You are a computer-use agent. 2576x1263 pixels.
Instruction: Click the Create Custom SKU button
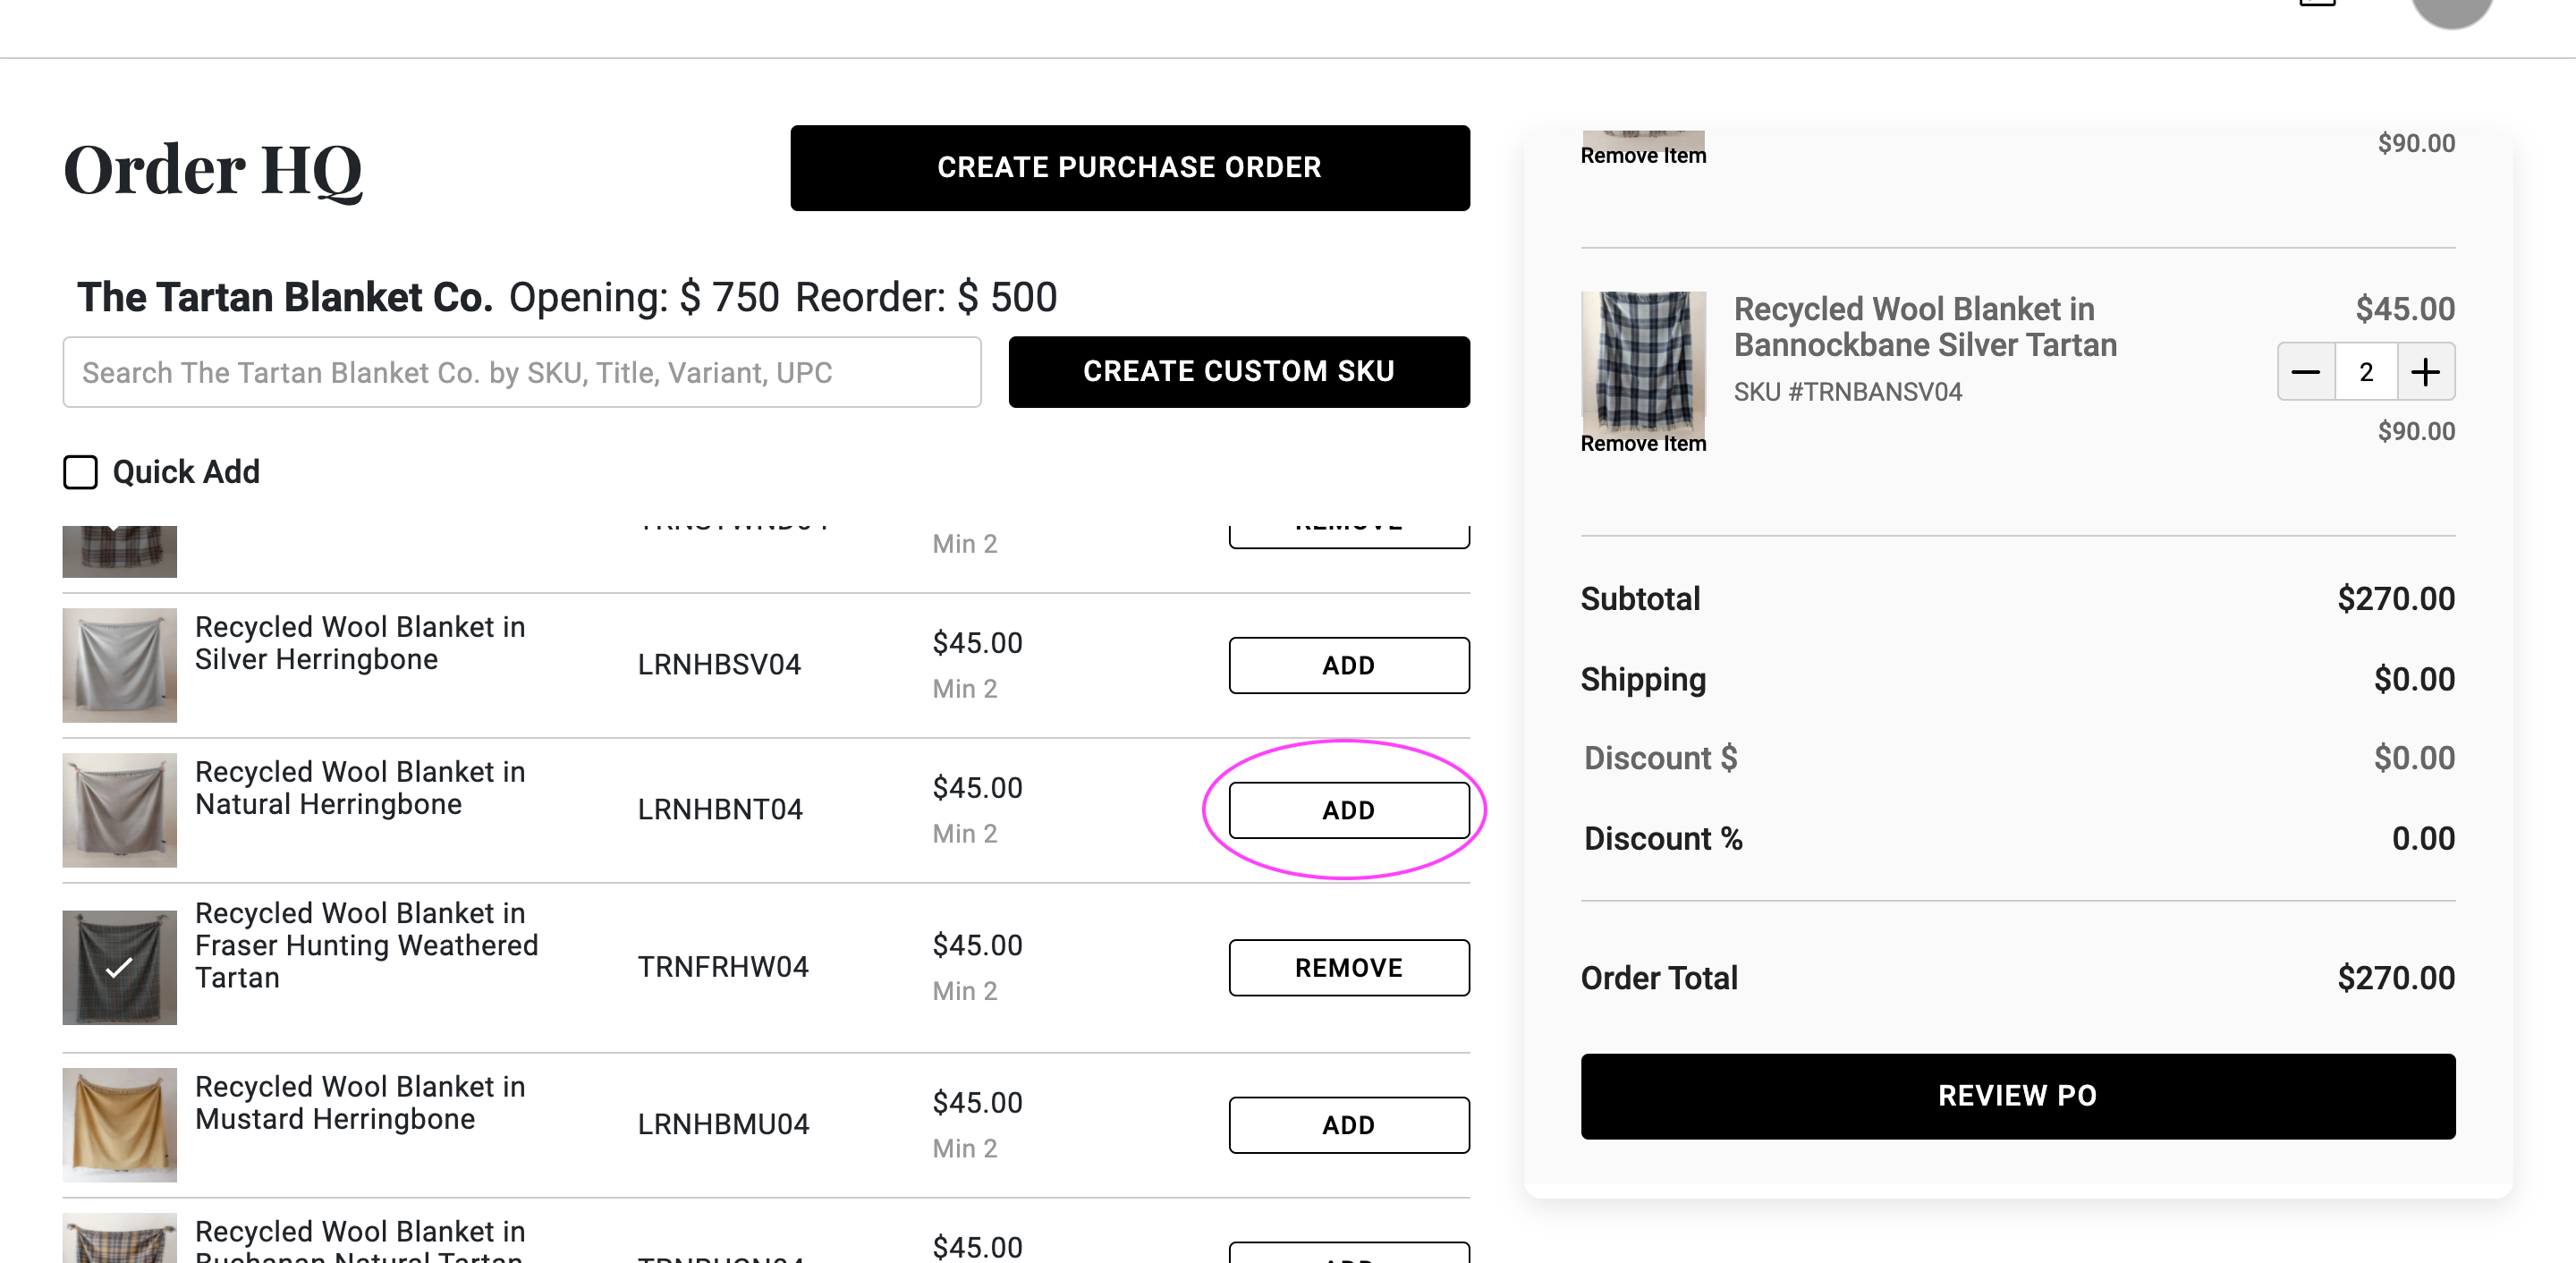pyautogui.click(x=1238, y=372)
